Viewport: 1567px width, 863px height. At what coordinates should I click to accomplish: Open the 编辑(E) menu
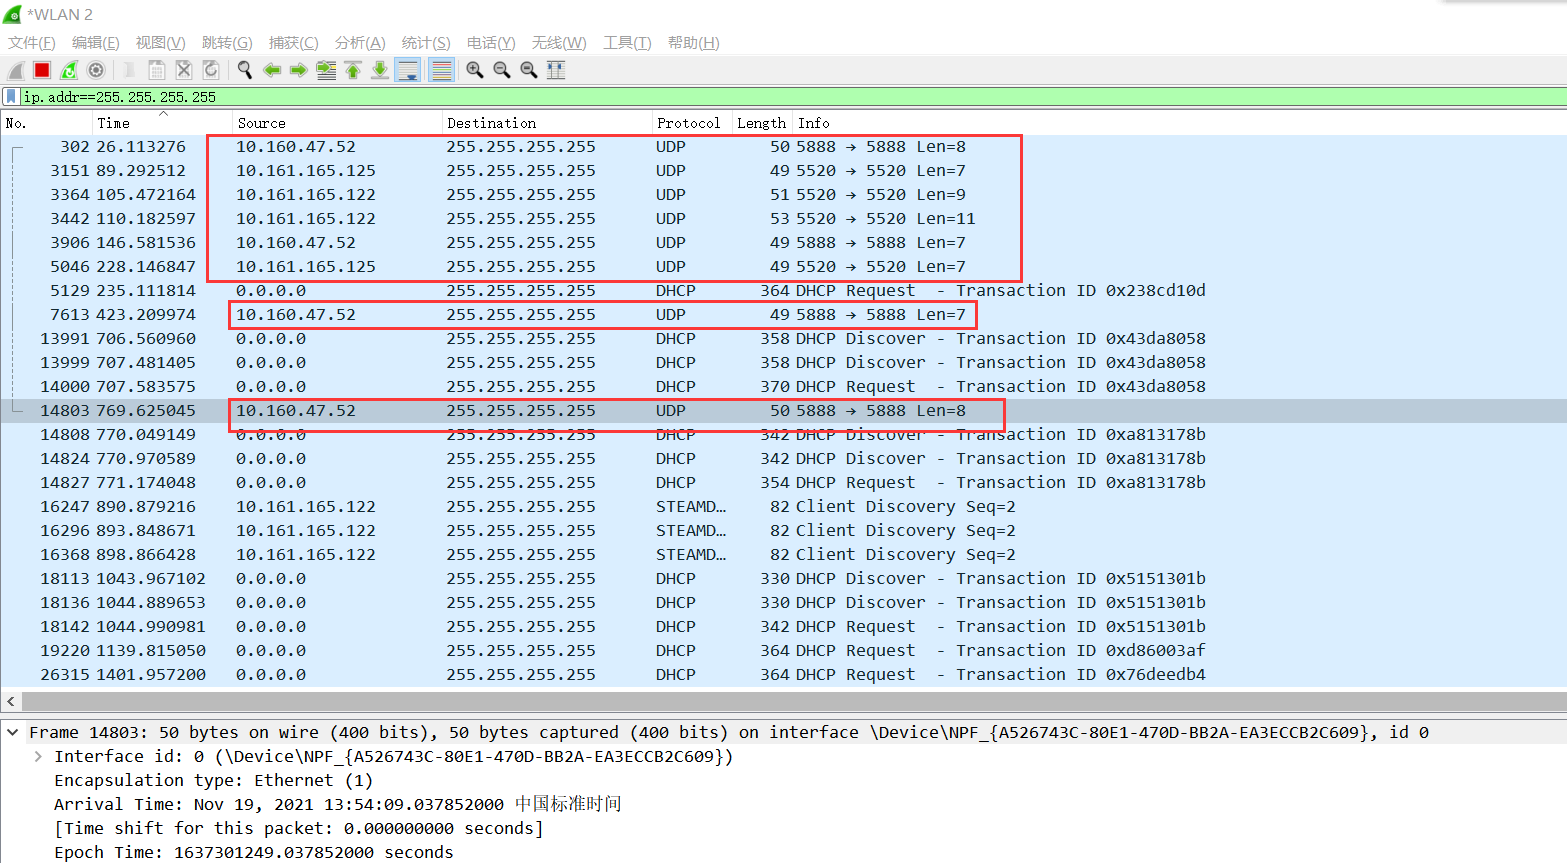coord(95,42)
